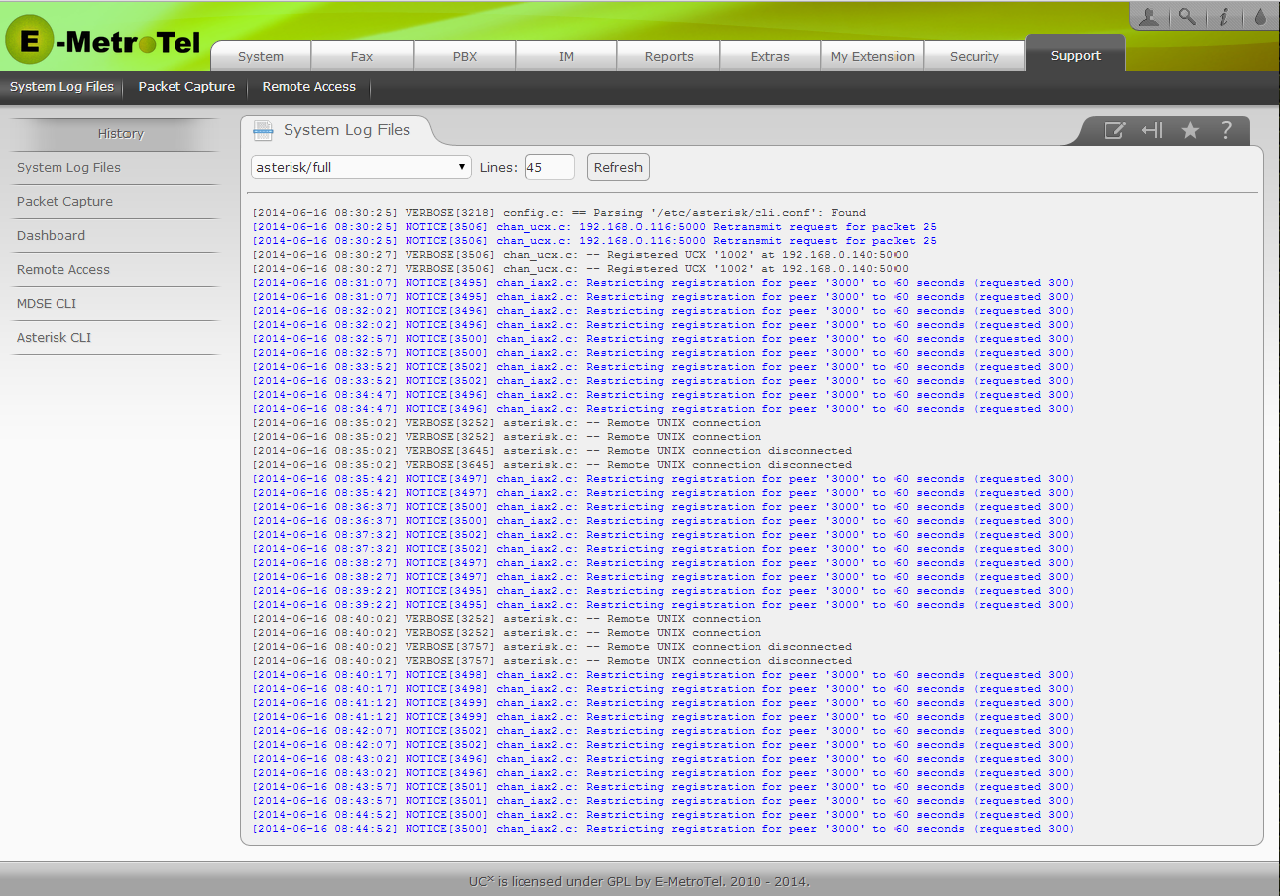This screenshot has width=1281, height=896.
Task: Open the Reports tab
Action: click(x=669, y=56)
